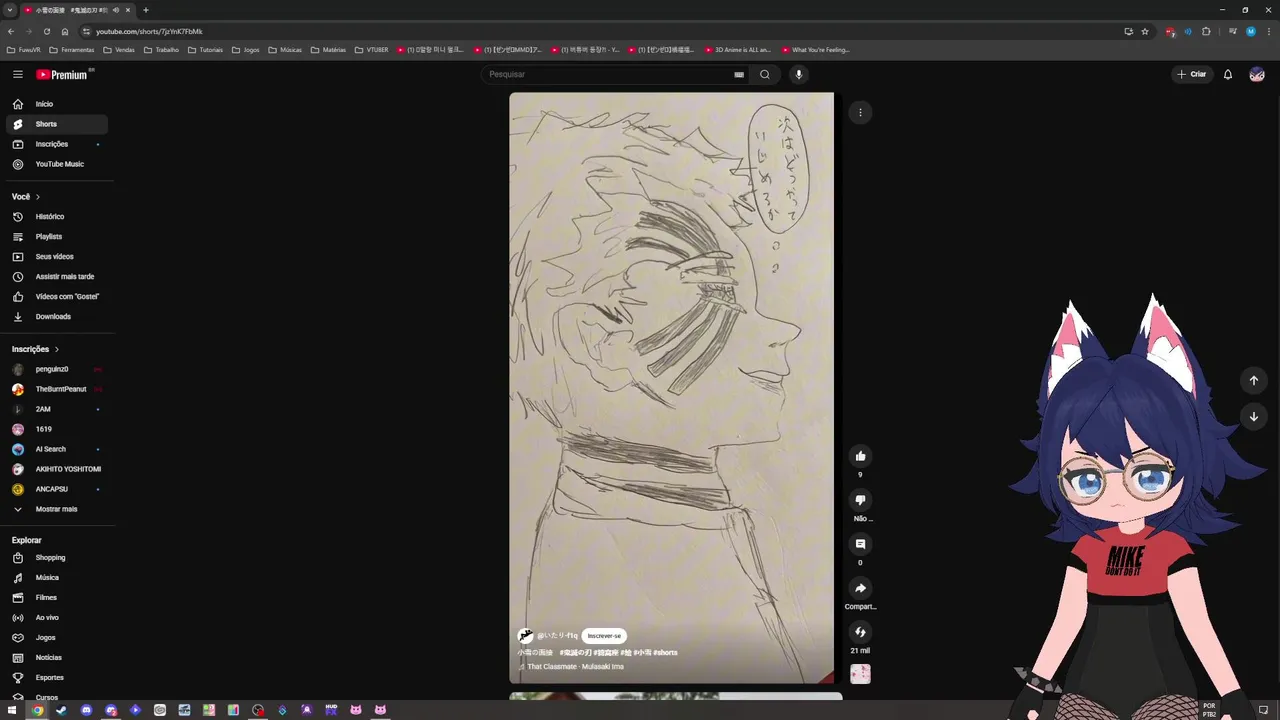Open the Tutoriais bookmarks folder
This screenshot has width=1280, height=720.
[x=205, y=49]
